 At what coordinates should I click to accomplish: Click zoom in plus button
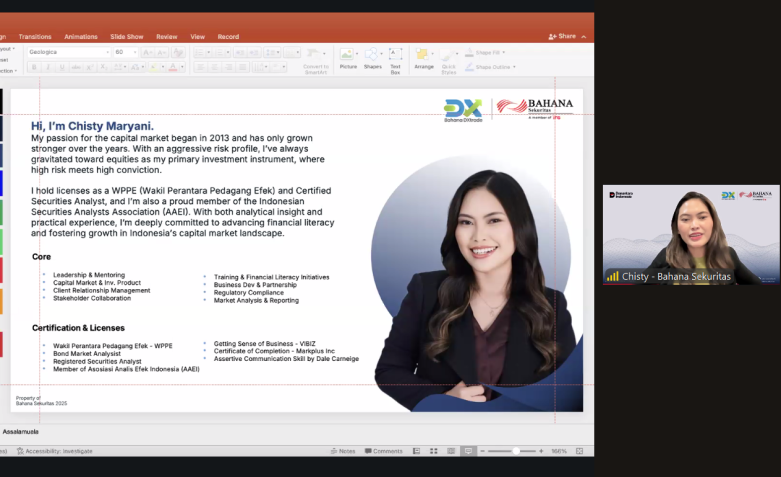point(541,451)
